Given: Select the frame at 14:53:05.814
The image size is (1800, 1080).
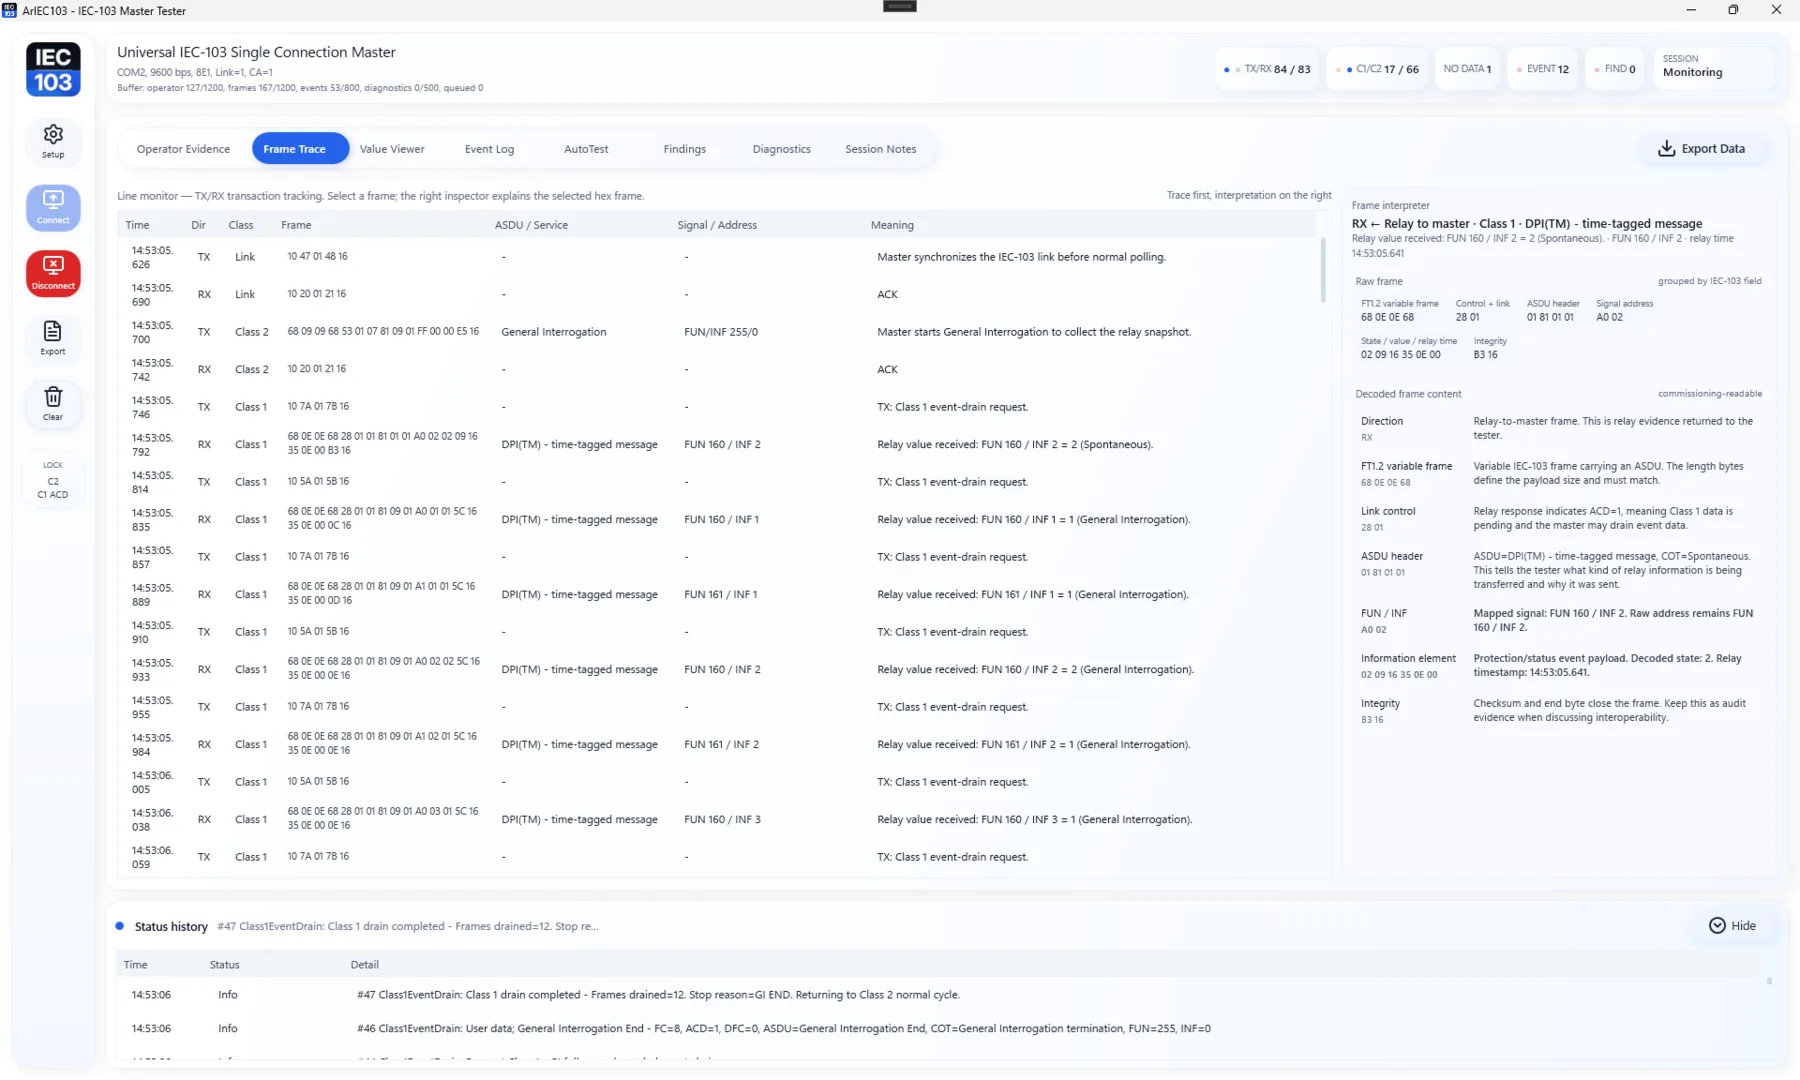Looking at the screenshot, I should click(720, 482).
